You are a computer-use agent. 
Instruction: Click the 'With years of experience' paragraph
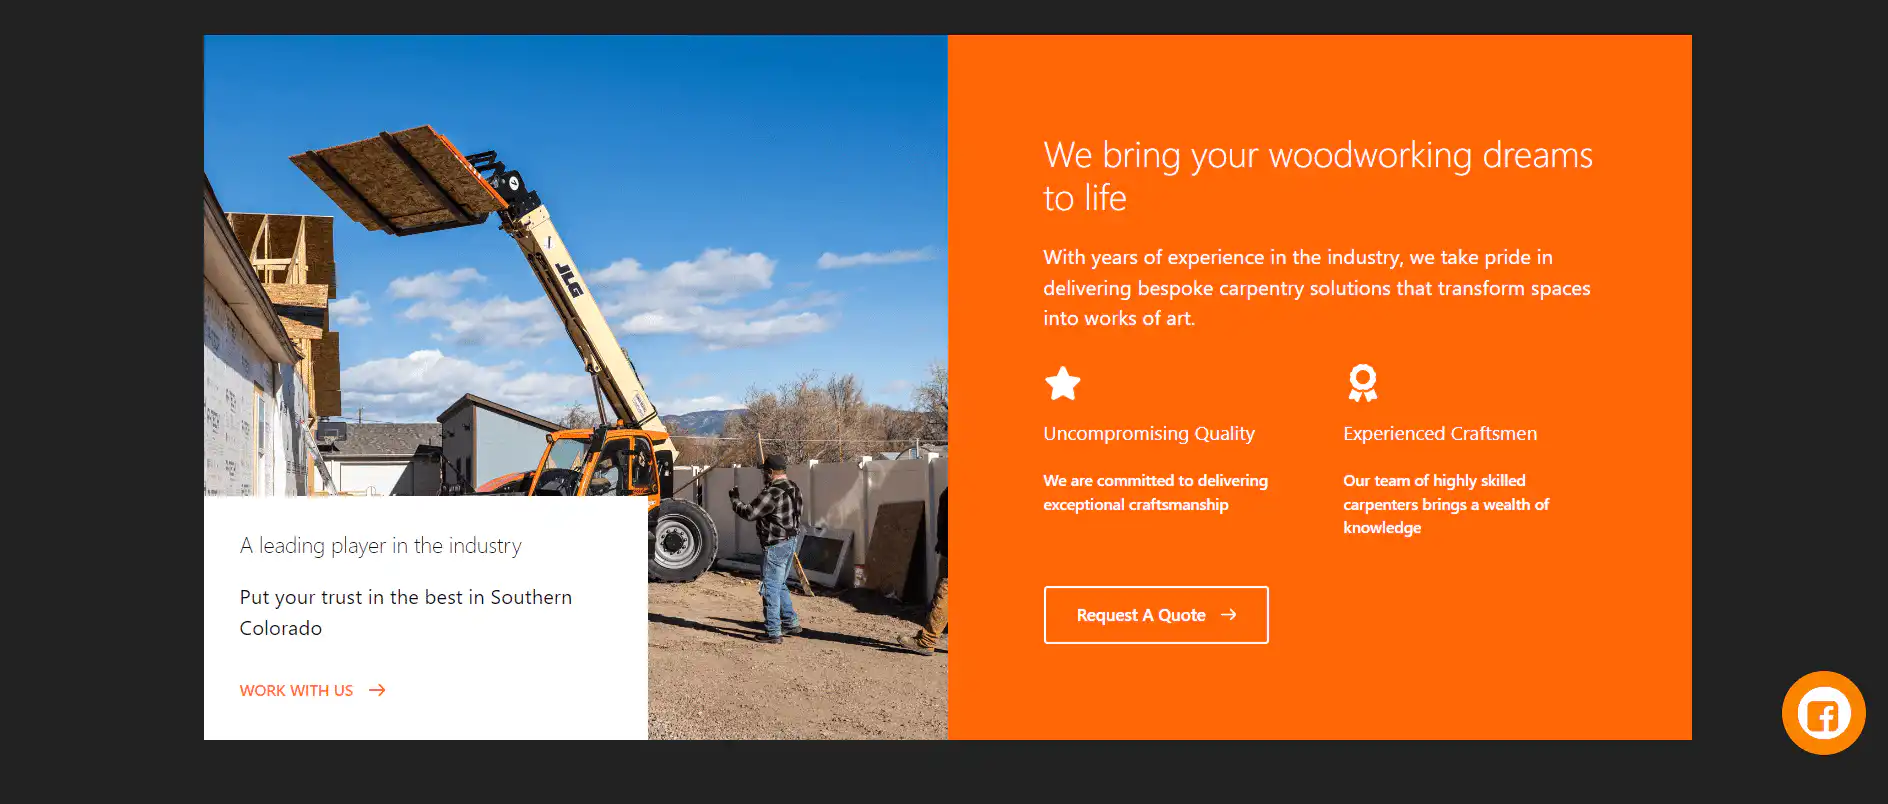point(1316,288)
